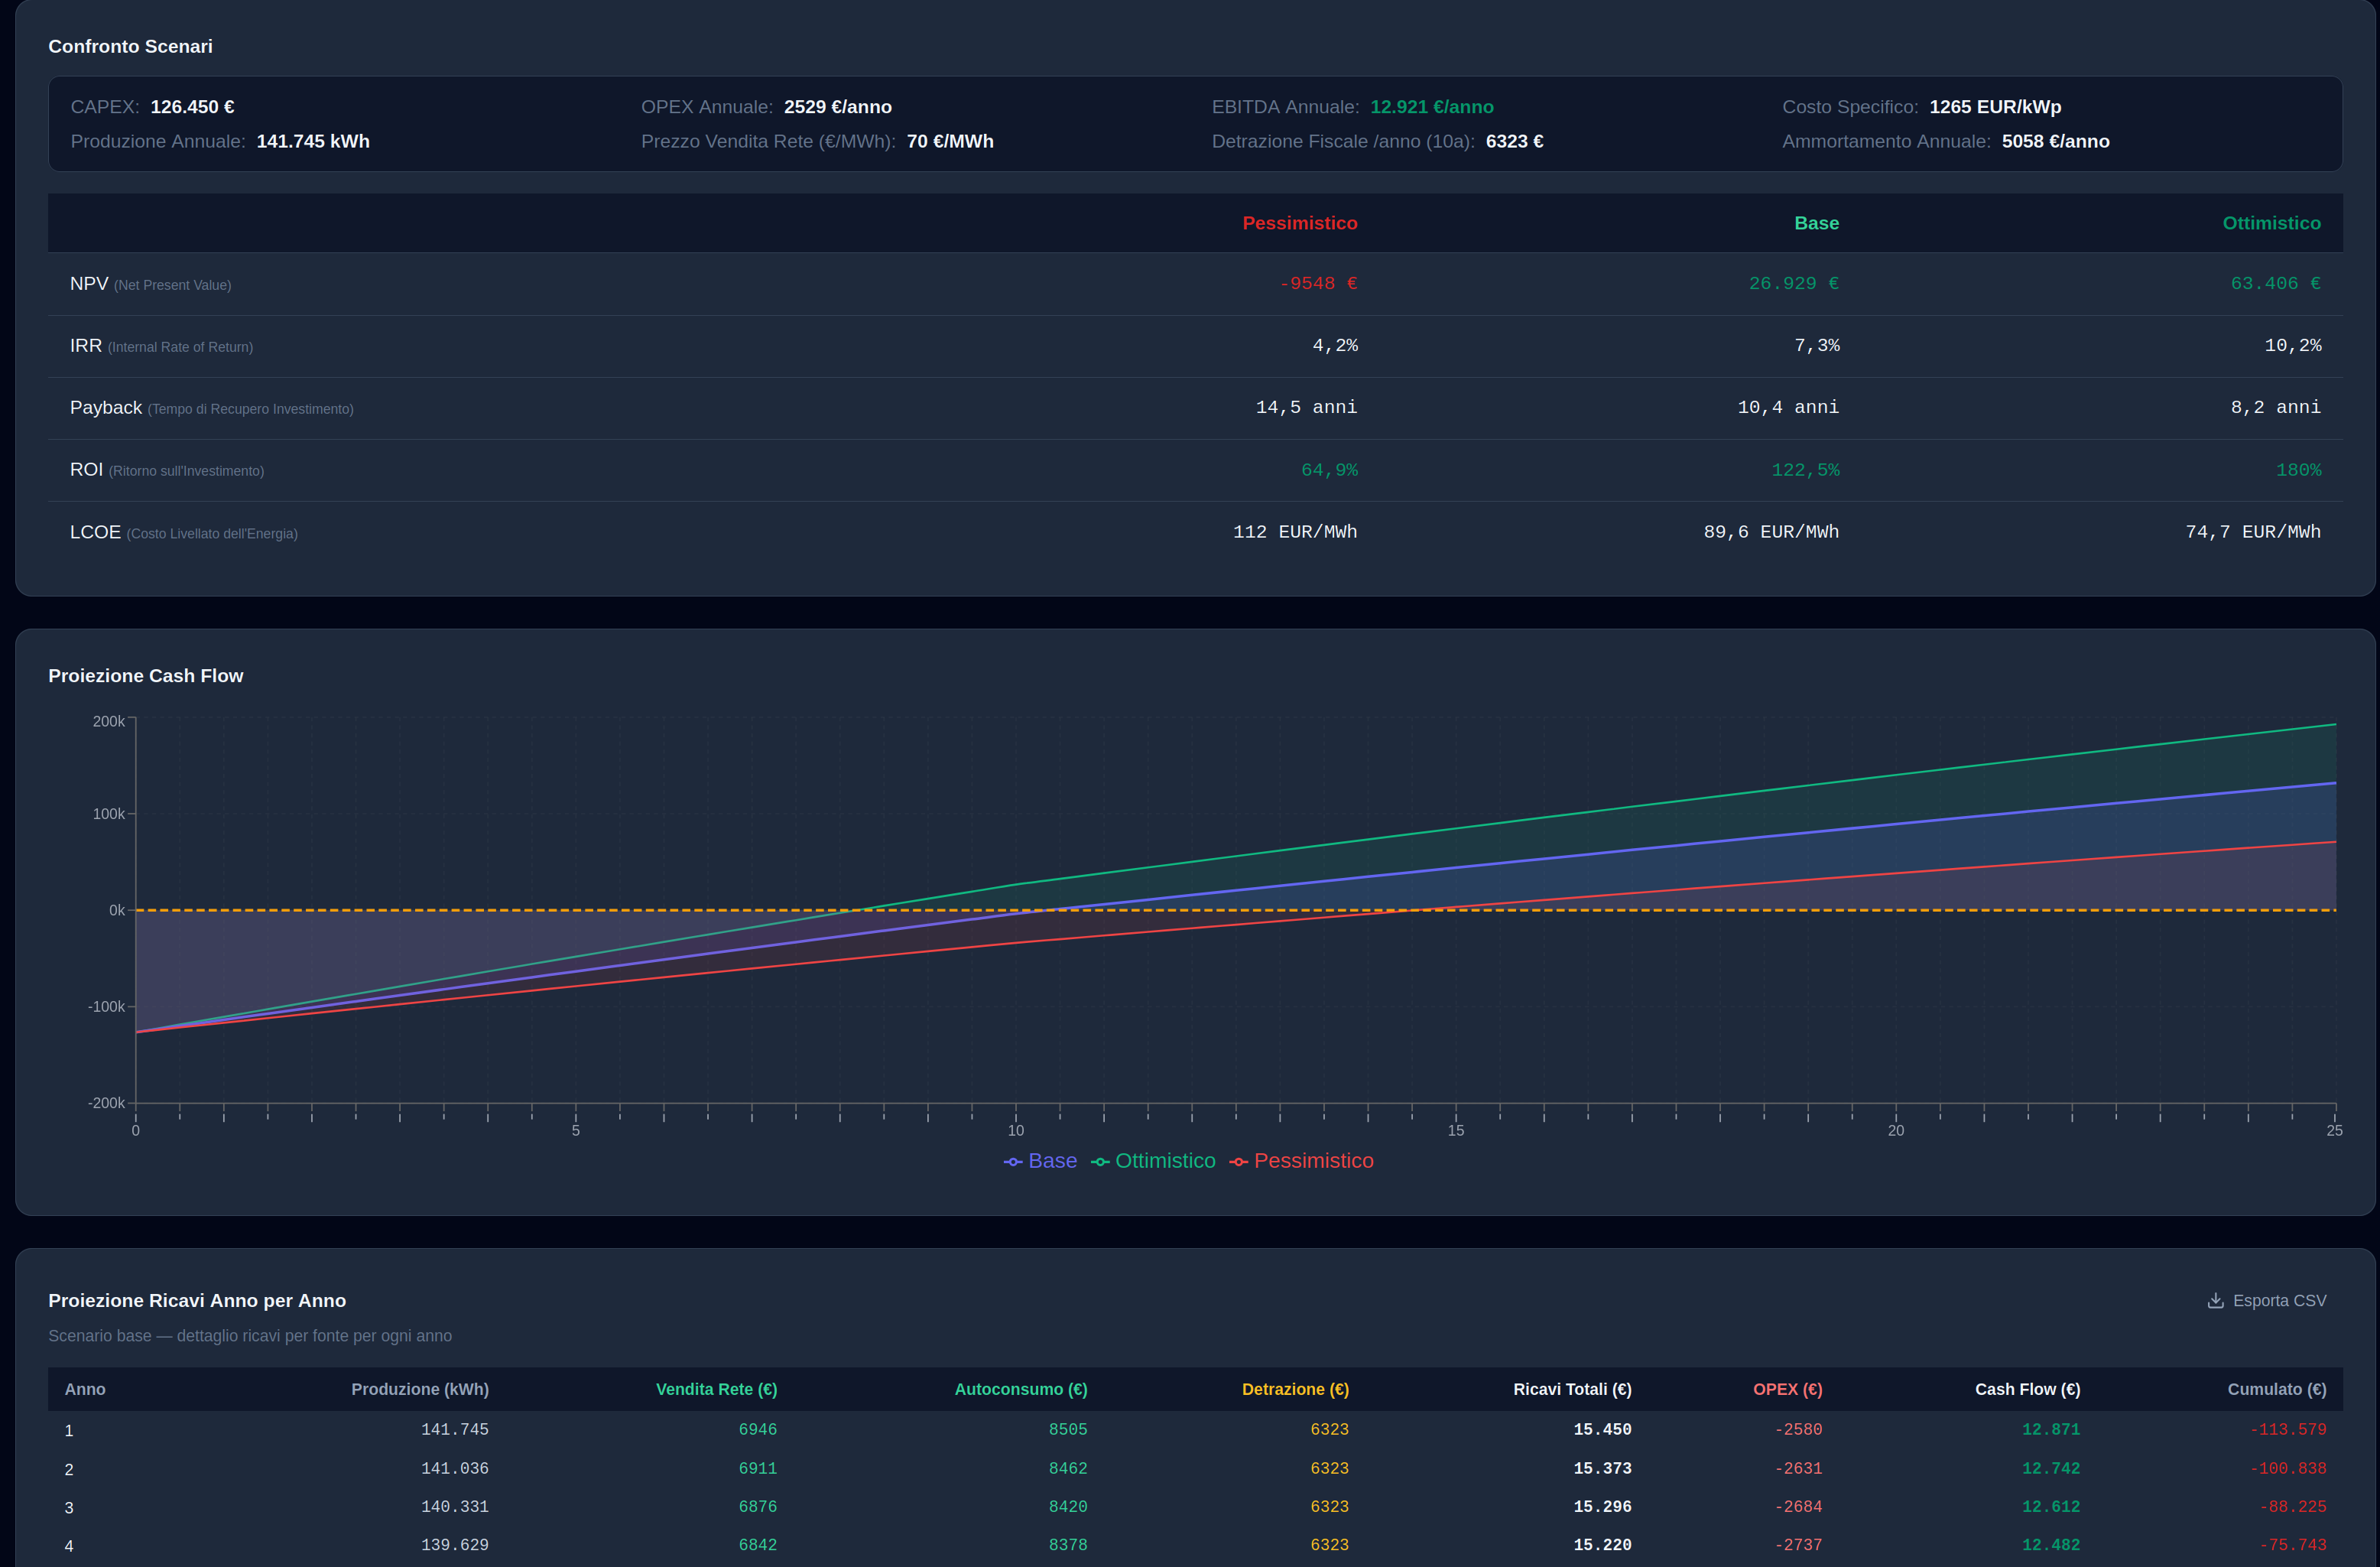Click the Base legend marker icon

(1013, 1162)
